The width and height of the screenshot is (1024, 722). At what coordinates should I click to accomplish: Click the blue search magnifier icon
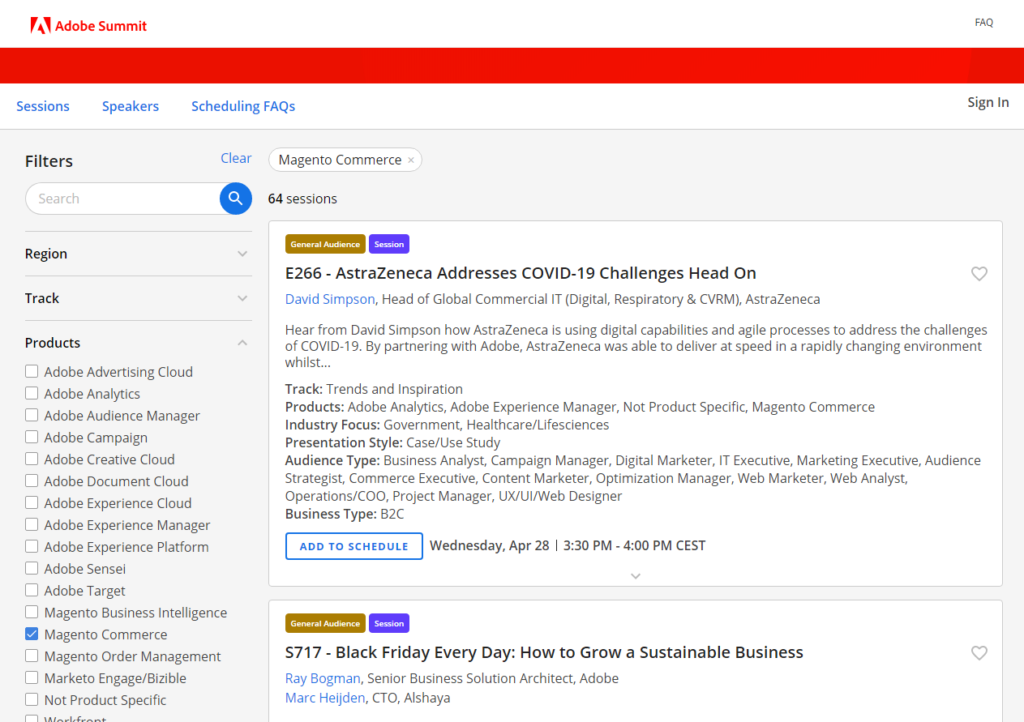tap(235, 198)
